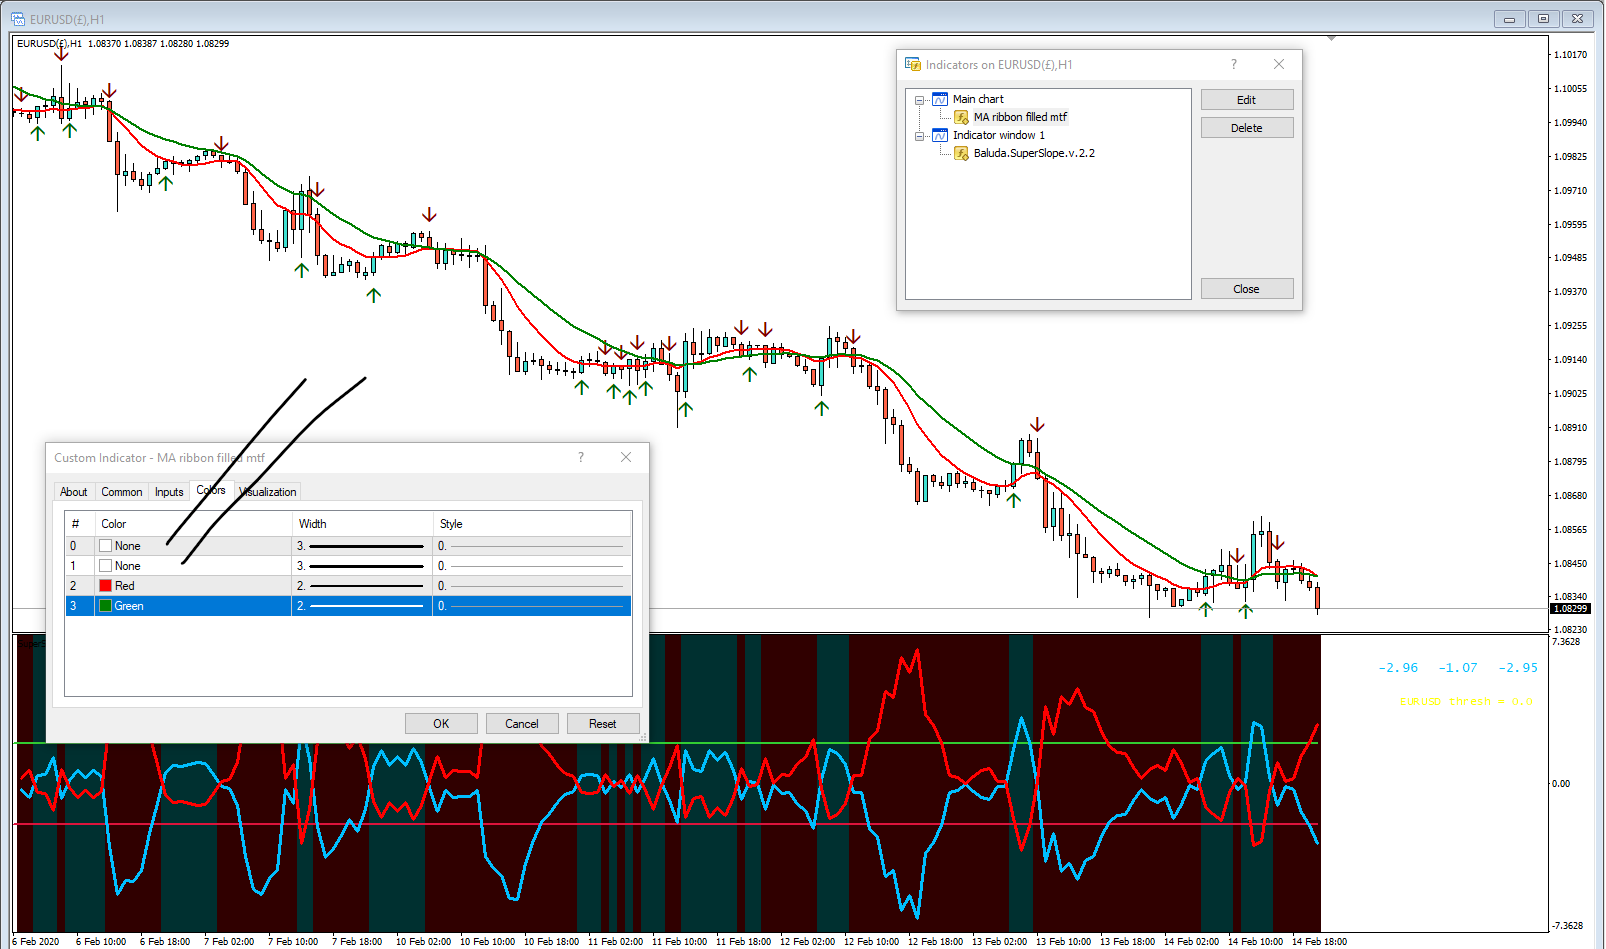Click the Reset button

point(602,723)
